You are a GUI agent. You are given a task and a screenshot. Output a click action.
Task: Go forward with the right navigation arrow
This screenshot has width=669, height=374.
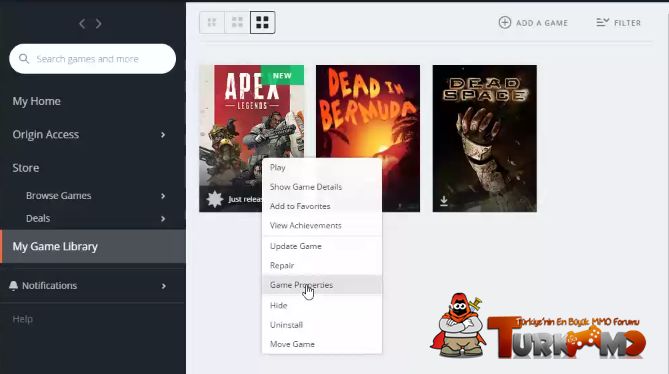[x=99, y=24]
